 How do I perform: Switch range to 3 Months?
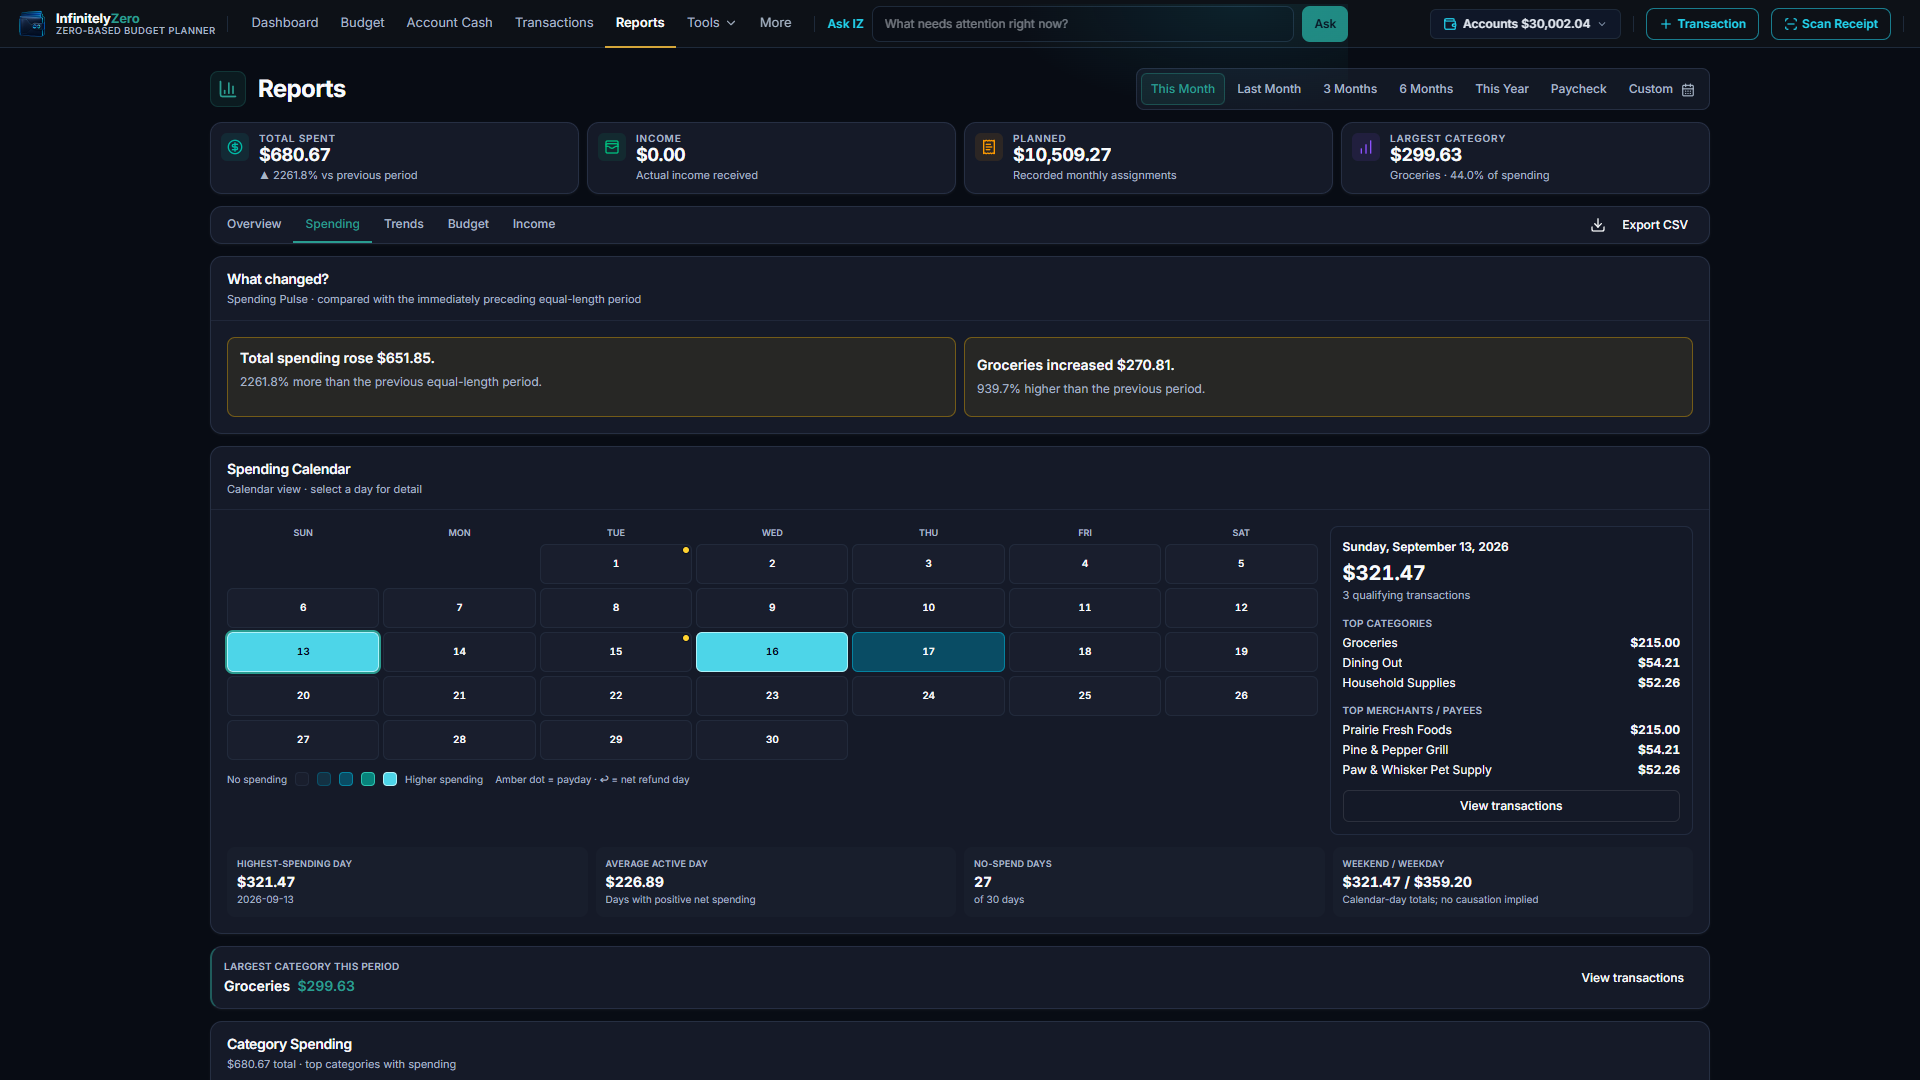[x=1350, y=89]
